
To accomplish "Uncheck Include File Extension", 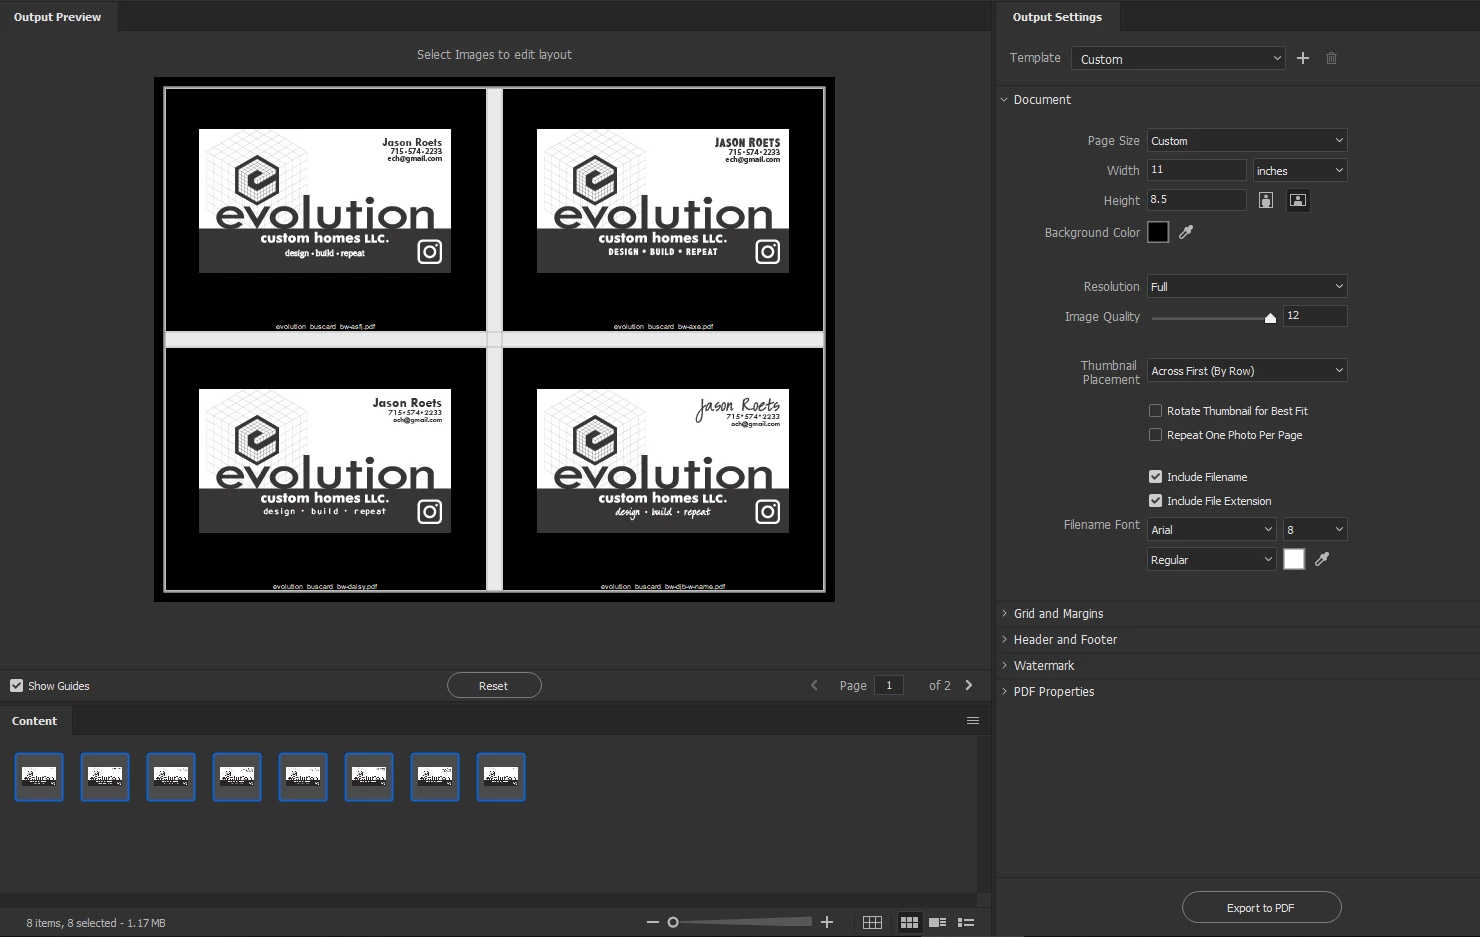I will click(x=1155, y=500).
